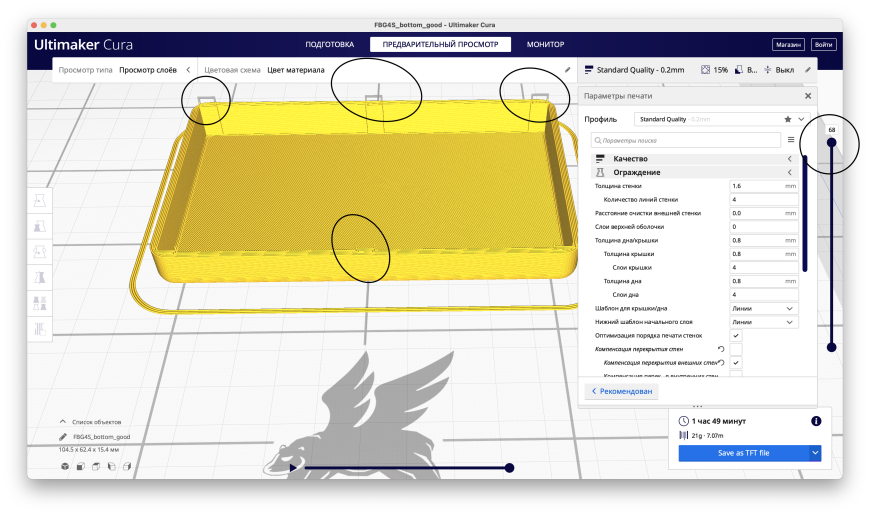The width and height of the screenshot is (870, 515).
Task: Switch to the 3D perspective view cube icon
Action: (x=65, y=466)
